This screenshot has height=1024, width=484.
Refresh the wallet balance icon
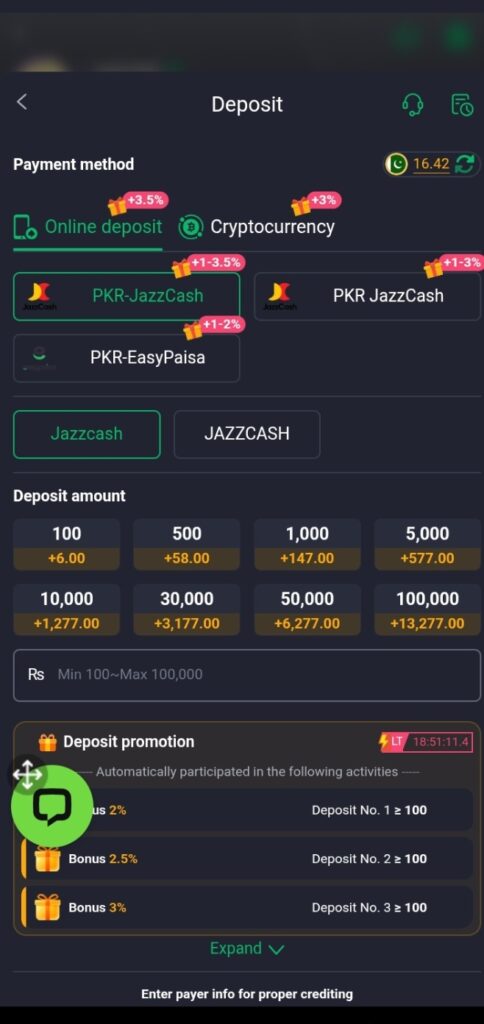[x=465, y=164]
